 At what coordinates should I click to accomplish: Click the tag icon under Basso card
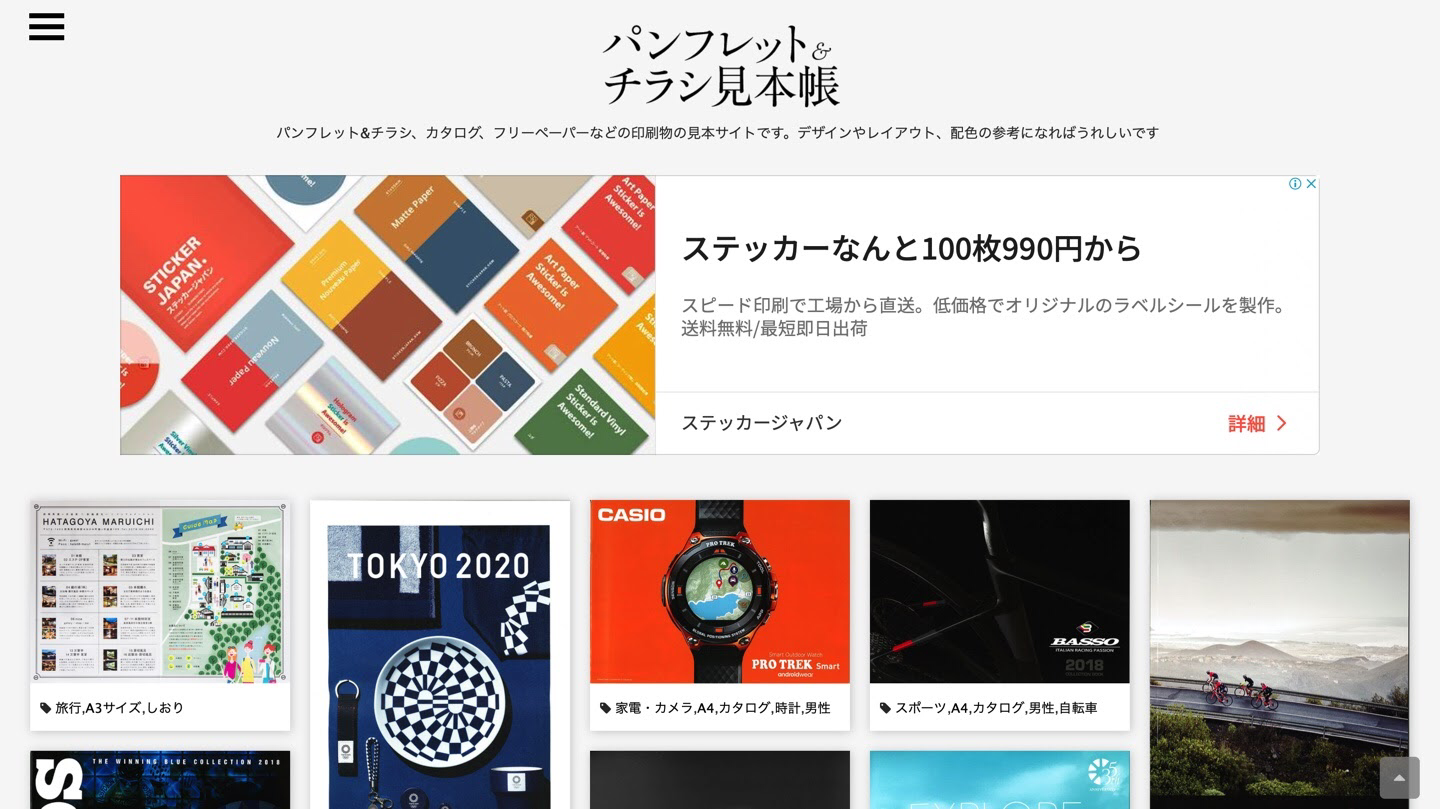point(885,708)
